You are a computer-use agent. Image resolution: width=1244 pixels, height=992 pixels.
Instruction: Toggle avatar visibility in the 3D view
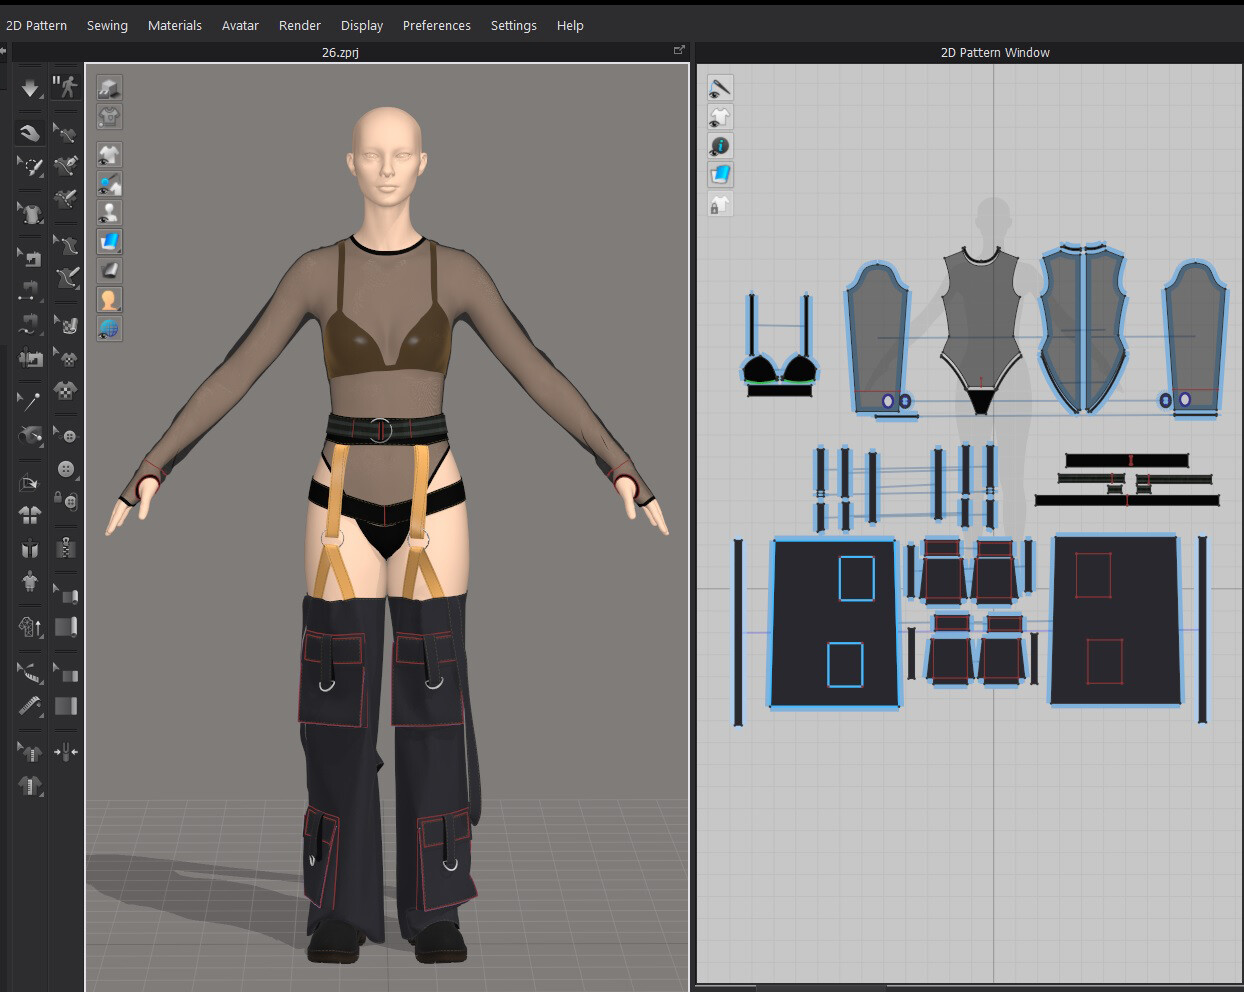[x=109, y=211]
